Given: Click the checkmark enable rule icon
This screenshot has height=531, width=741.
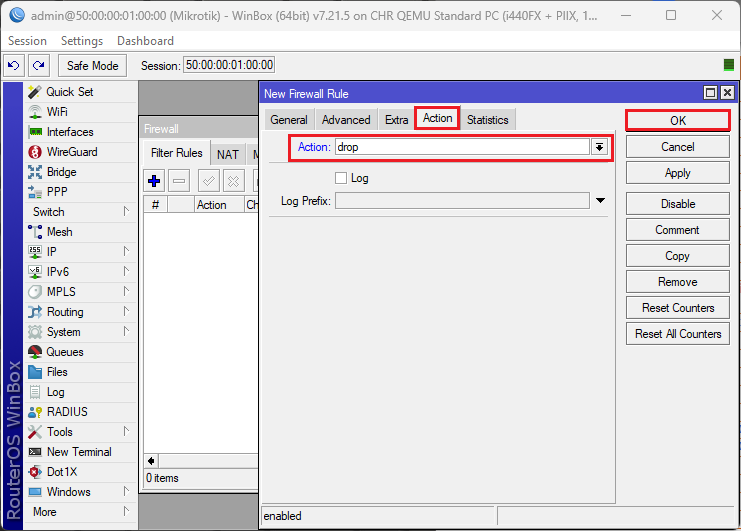Looking at the screenshot, I should [208, 181].
